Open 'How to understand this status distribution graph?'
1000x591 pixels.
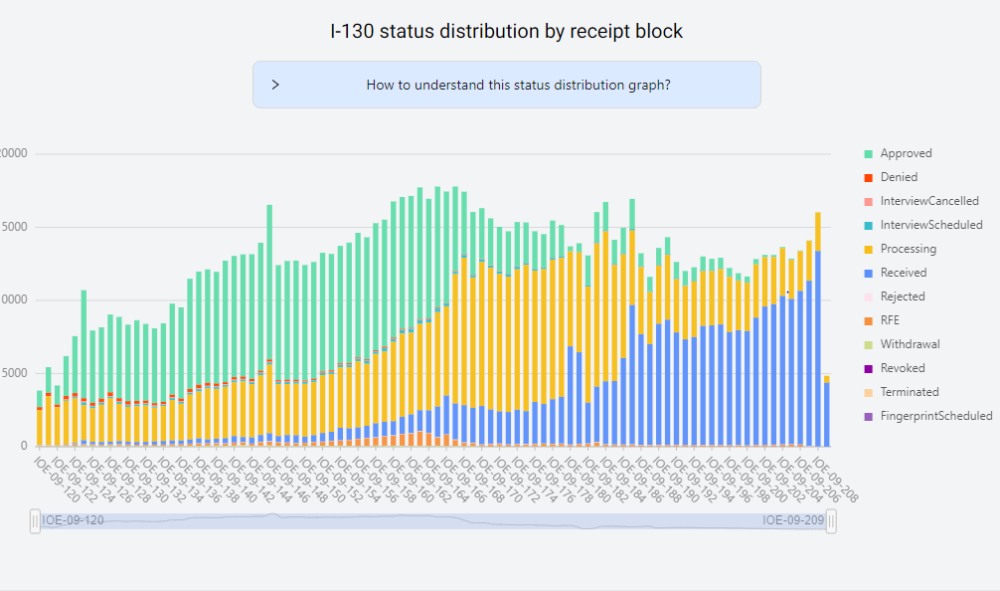518,85
